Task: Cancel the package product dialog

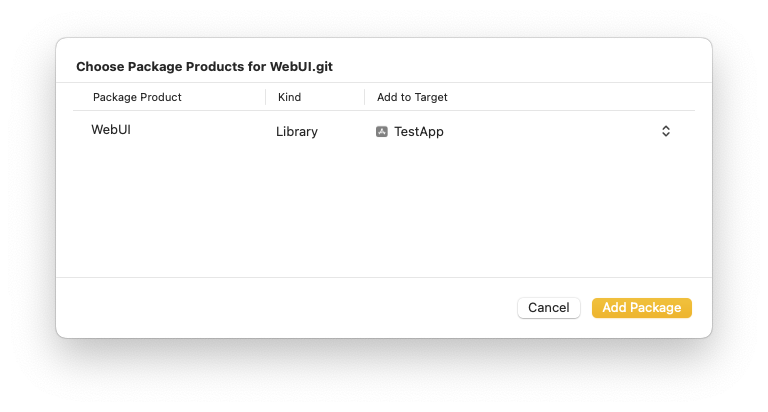Action: [x=548, y=308]
